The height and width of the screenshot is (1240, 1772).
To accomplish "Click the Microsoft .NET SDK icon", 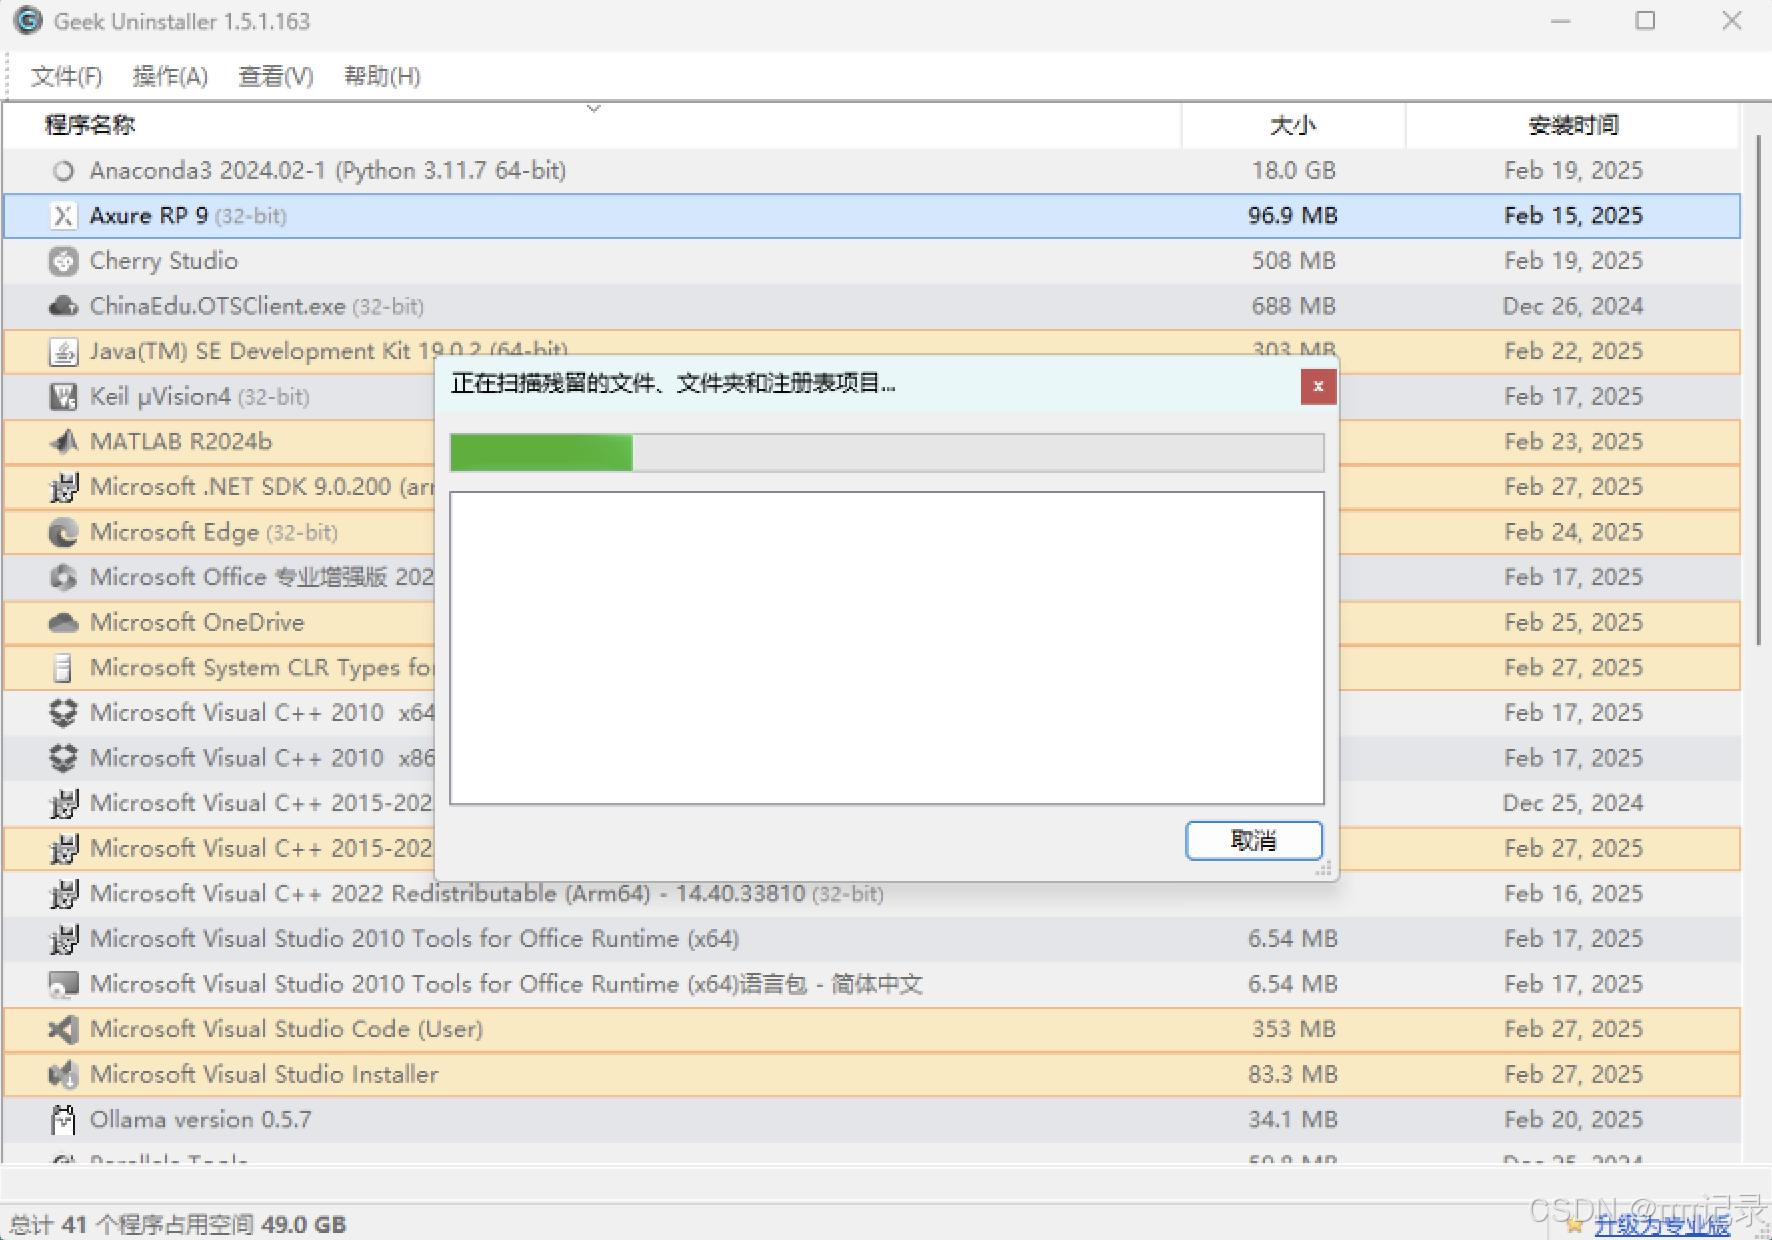I will tap(63, 487).
